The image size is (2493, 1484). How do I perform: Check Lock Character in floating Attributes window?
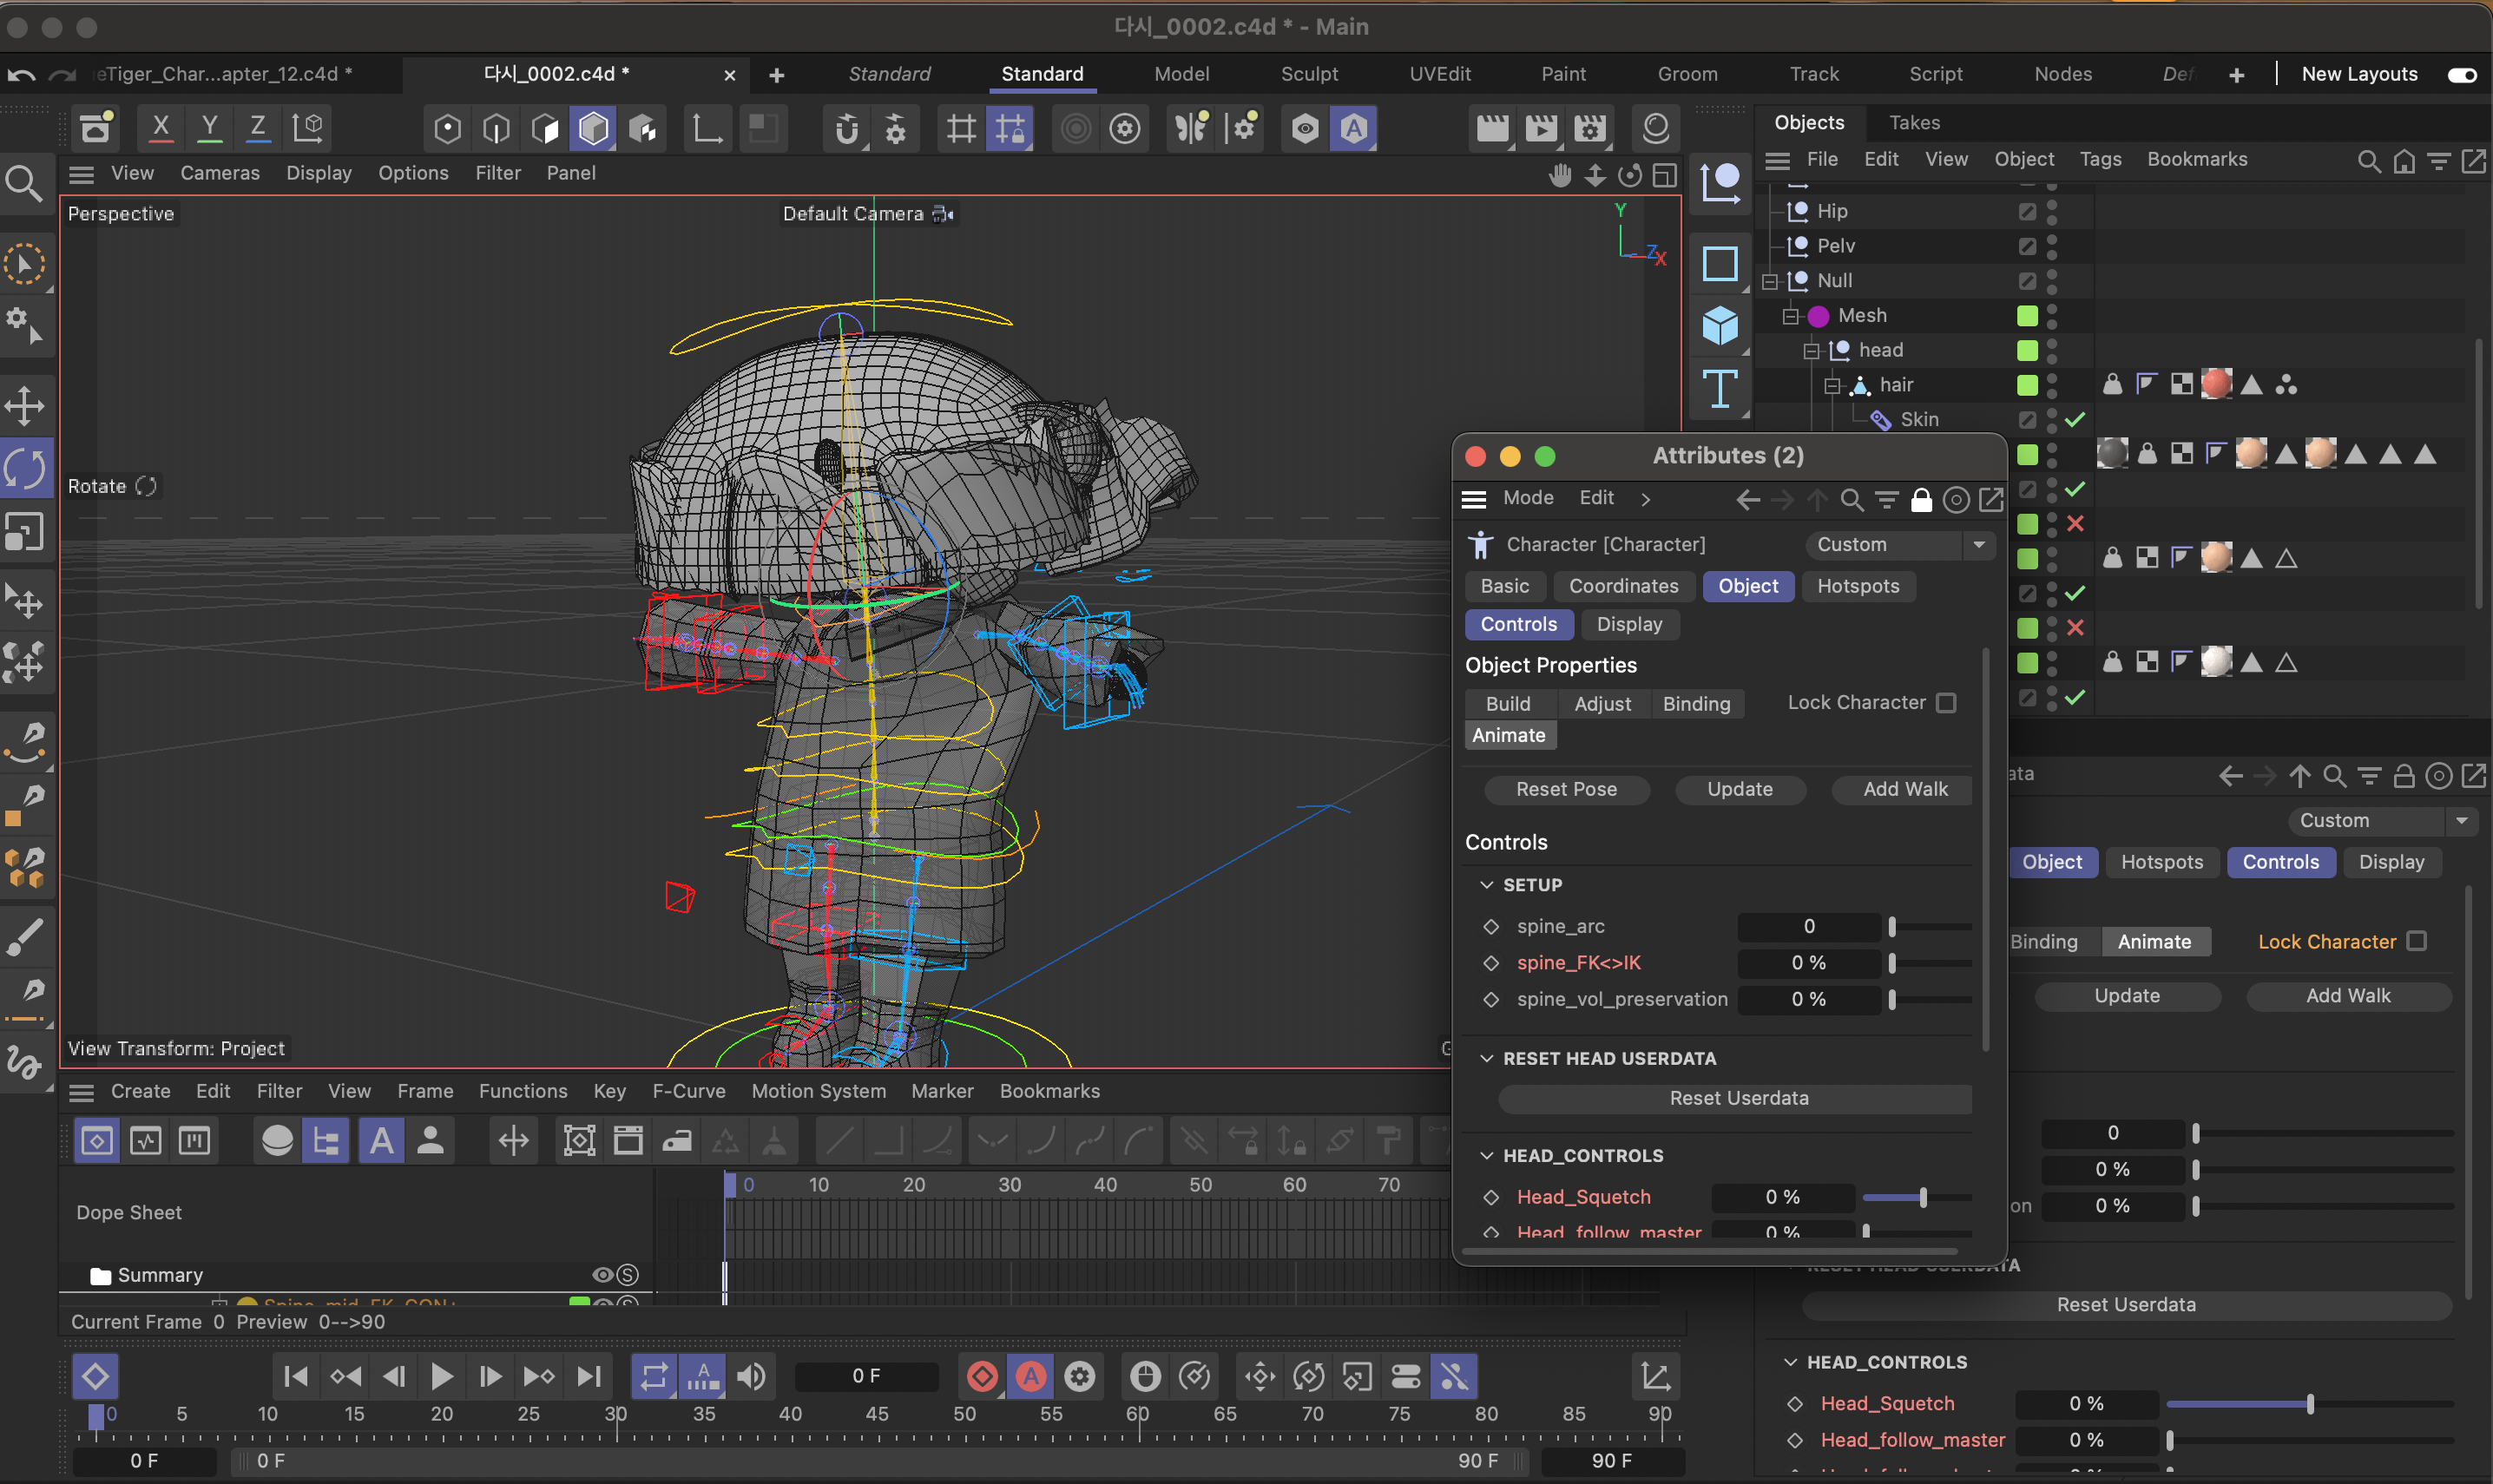click(1946, 703)
